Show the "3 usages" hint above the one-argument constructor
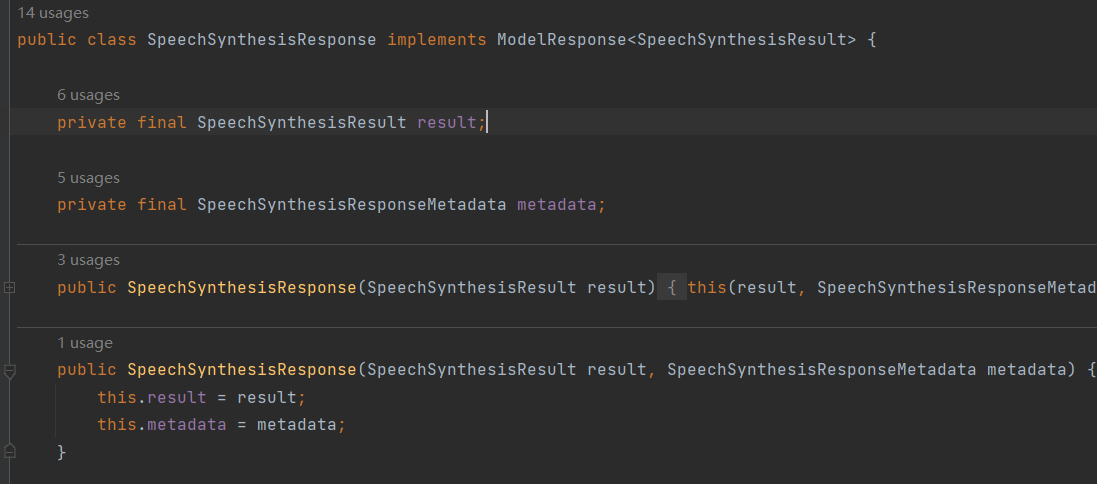 88,260
